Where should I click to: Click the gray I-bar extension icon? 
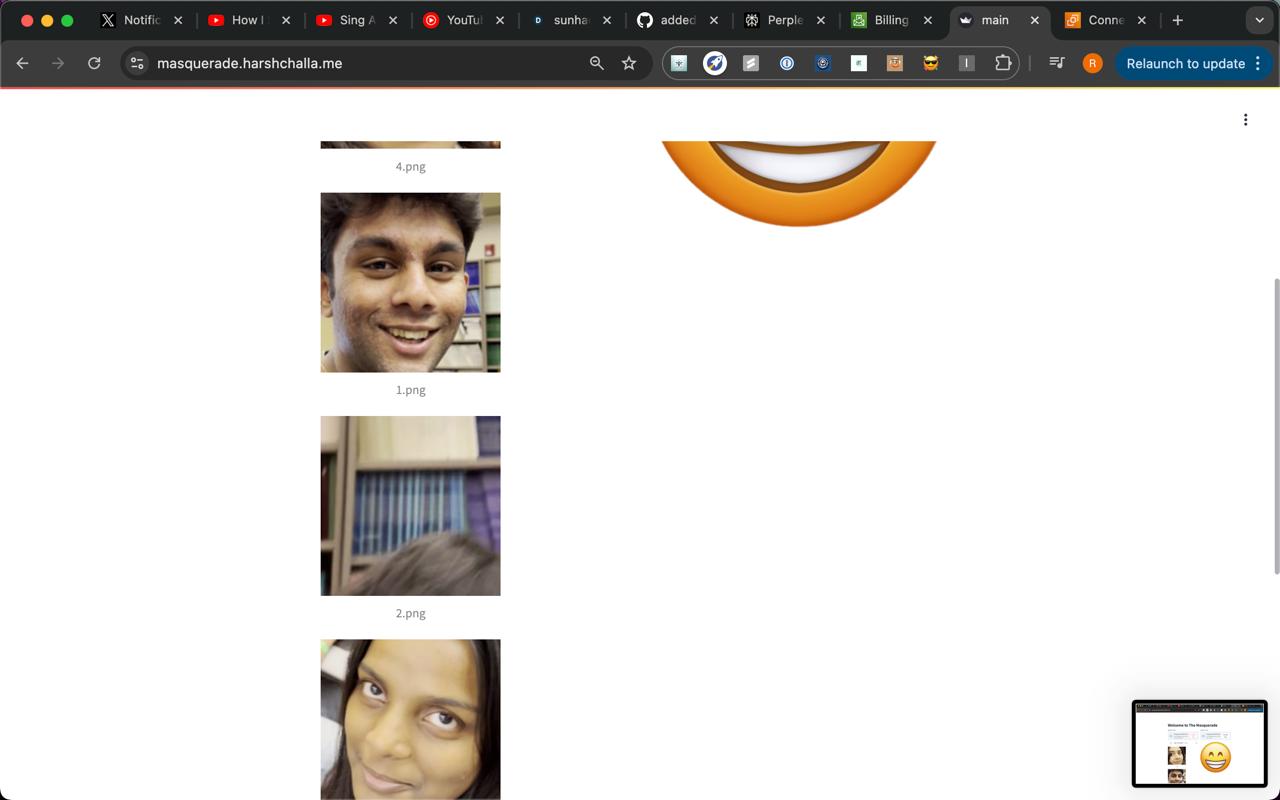[967, 63]
